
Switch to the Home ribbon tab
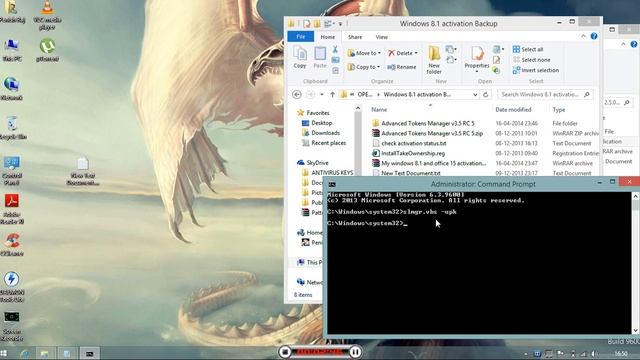(327, 37)
